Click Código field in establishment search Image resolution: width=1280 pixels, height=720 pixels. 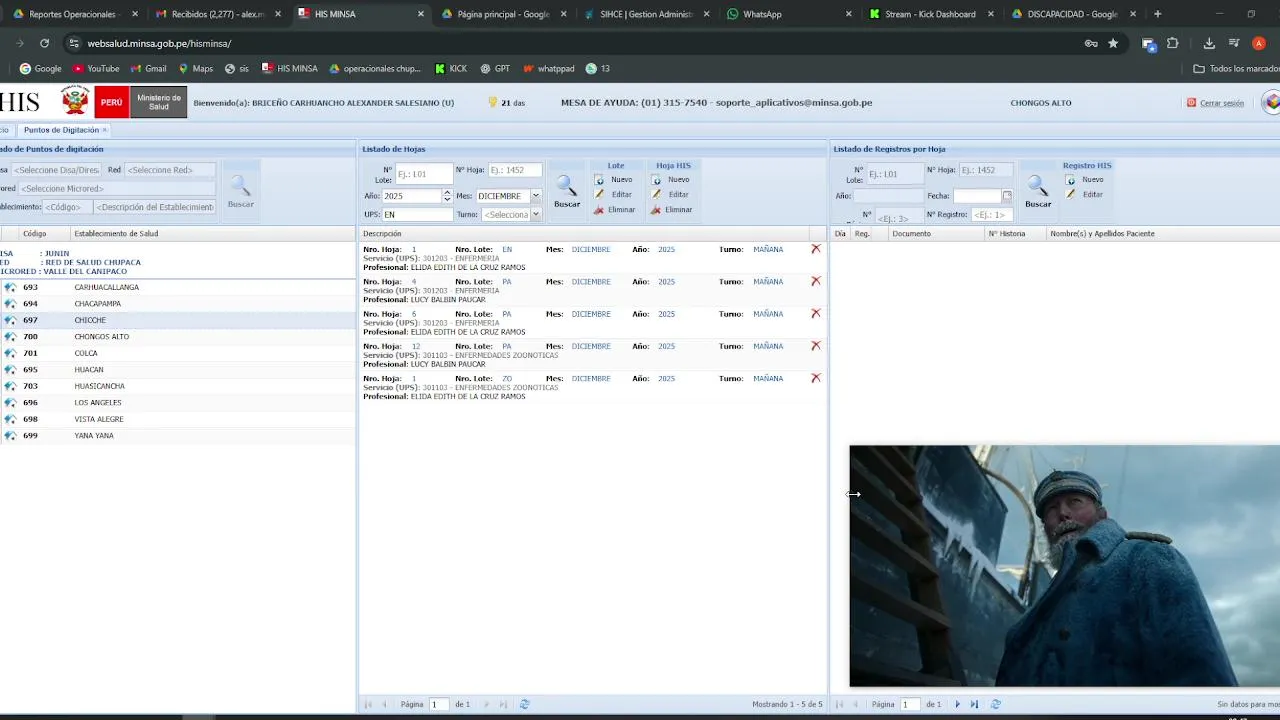(x=67, y=207)
